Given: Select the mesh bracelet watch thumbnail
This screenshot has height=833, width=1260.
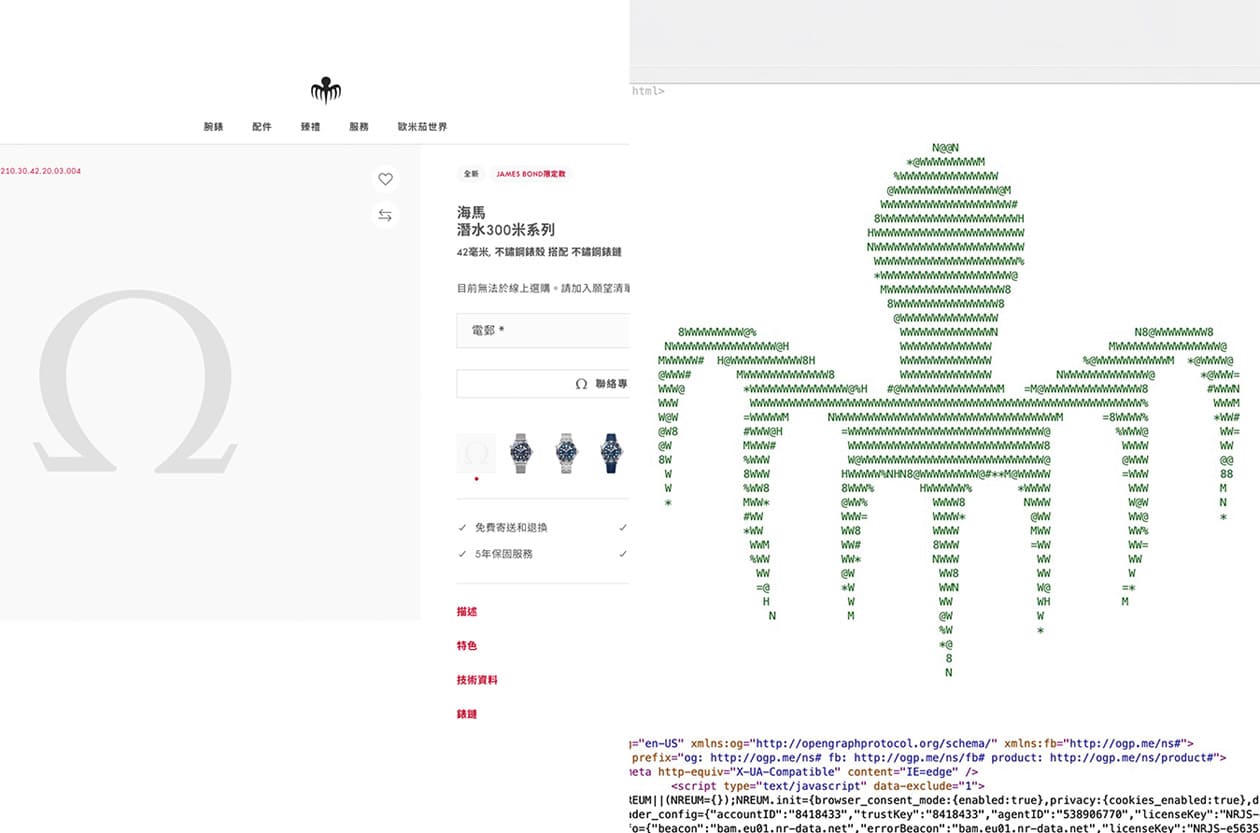Looking at the screenshot, I should (x=521, y=453).
